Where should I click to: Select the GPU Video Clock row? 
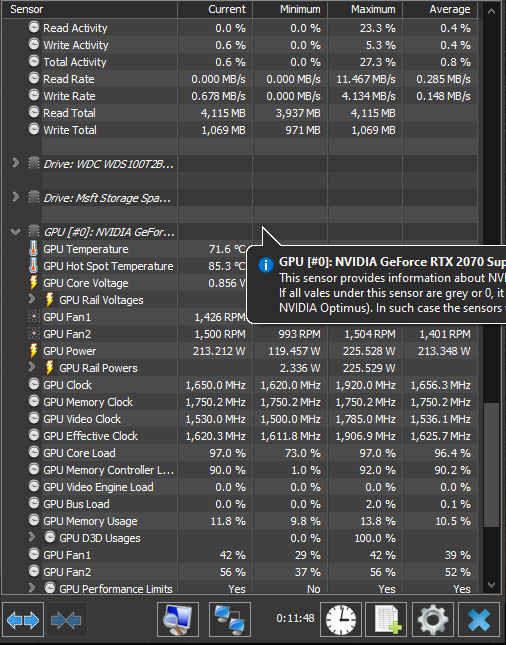click(240, 419)
